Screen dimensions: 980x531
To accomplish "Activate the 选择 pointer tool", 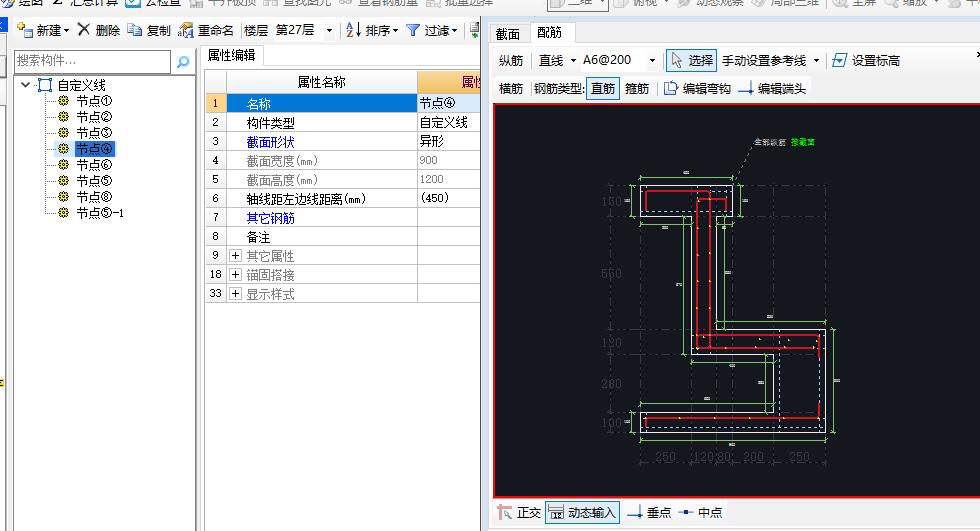I will [x=691, y=61].
